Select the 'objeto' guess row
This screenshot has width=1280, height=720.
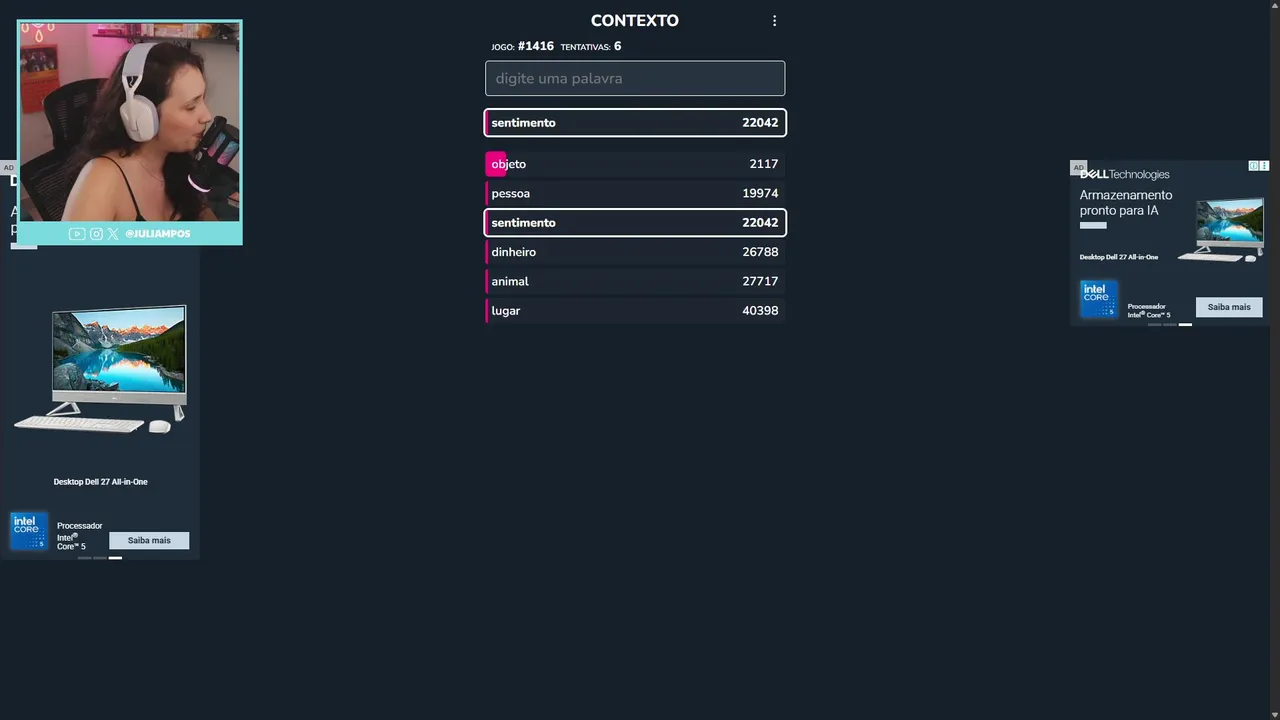coord(635,164)
